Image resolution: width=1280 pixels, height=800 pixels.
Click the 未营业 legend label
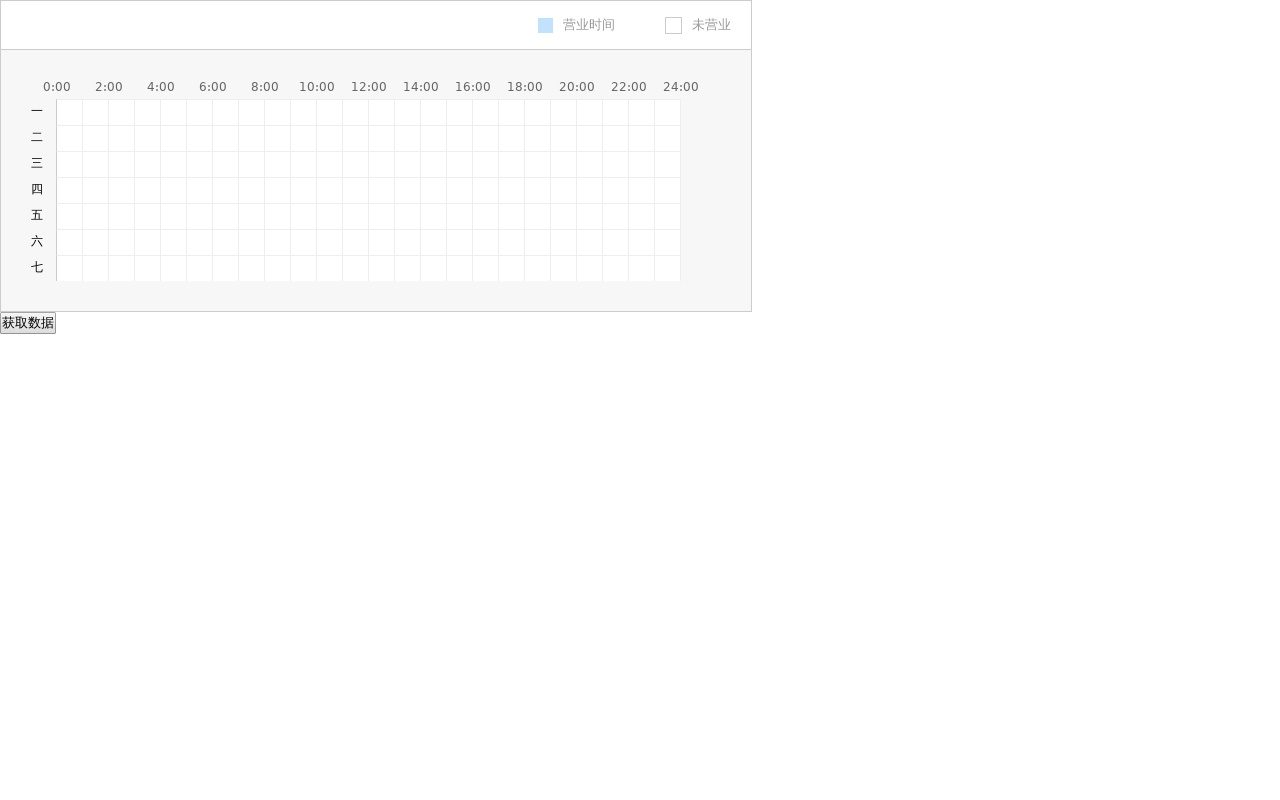click(711, 25)
